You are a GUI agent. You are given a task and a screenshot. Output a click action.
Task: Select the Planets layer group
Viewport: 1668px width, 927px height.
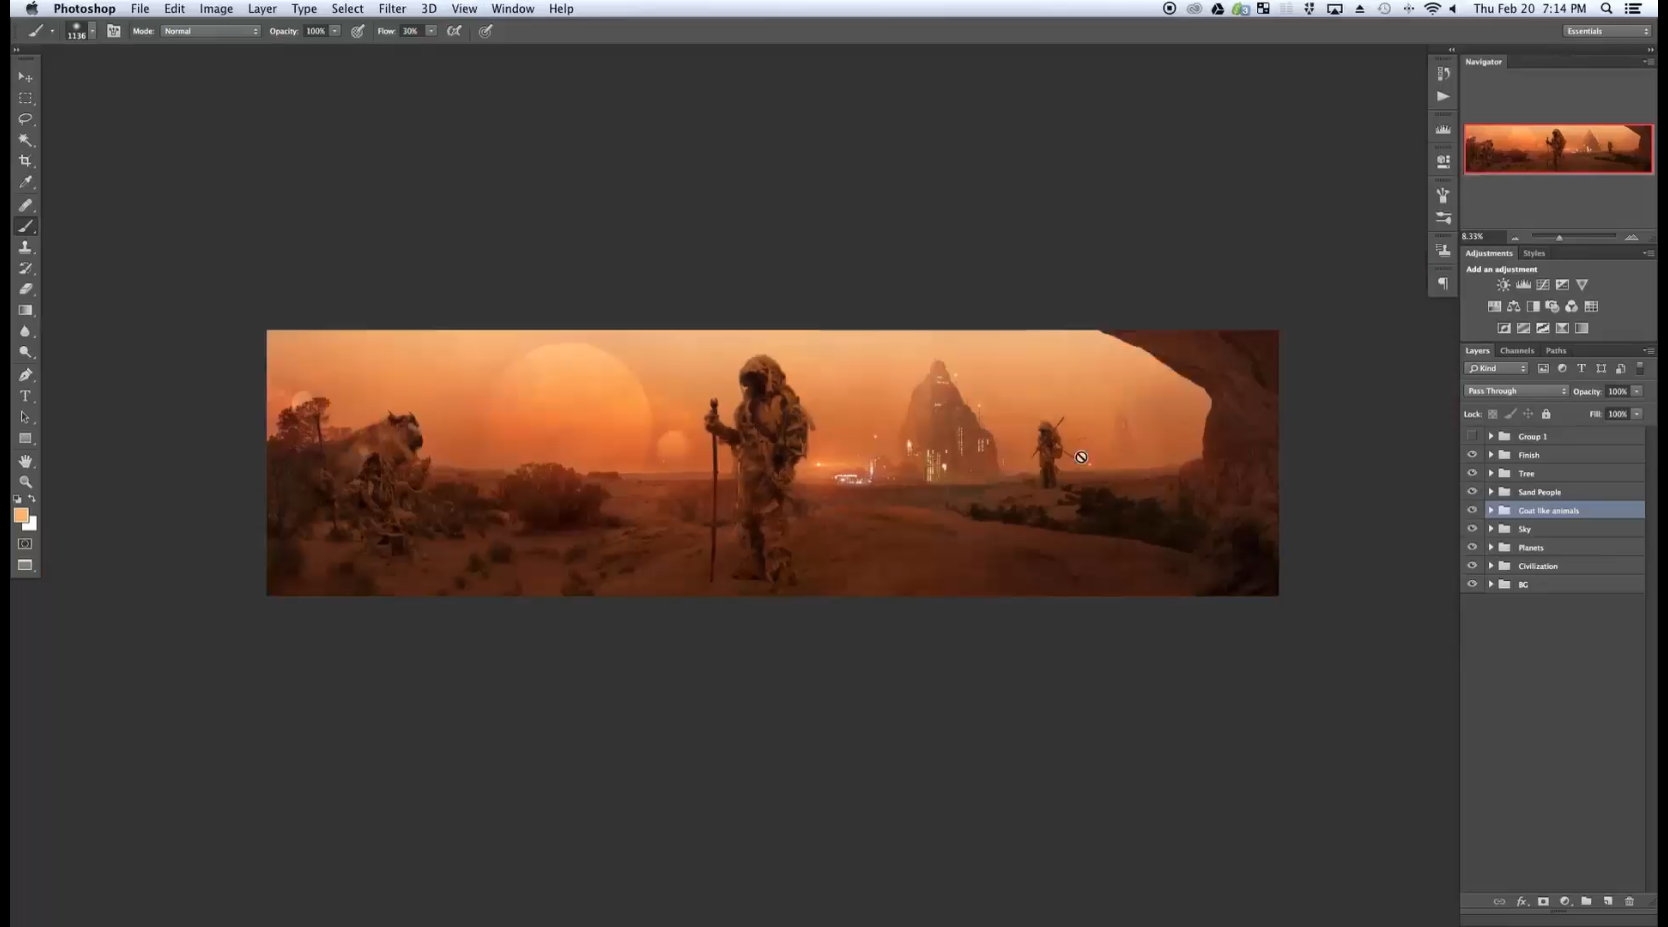pyautogui.click(x=1565, y=547)
